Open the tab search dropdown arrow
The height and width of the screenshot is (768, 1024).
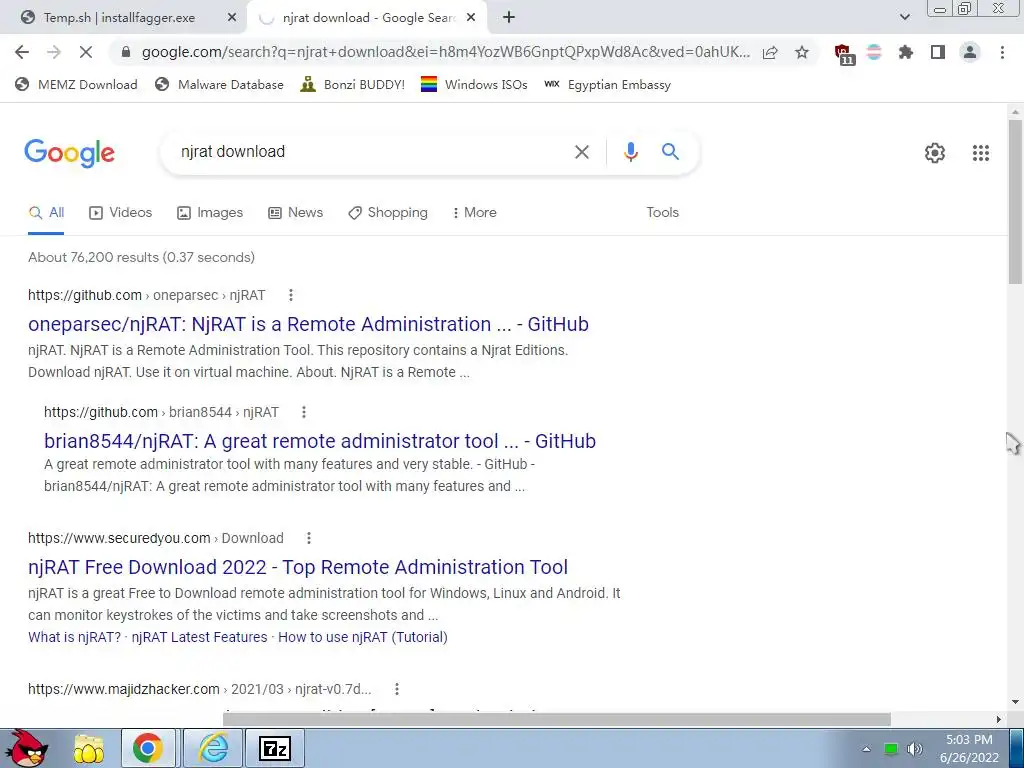point(904,18)
